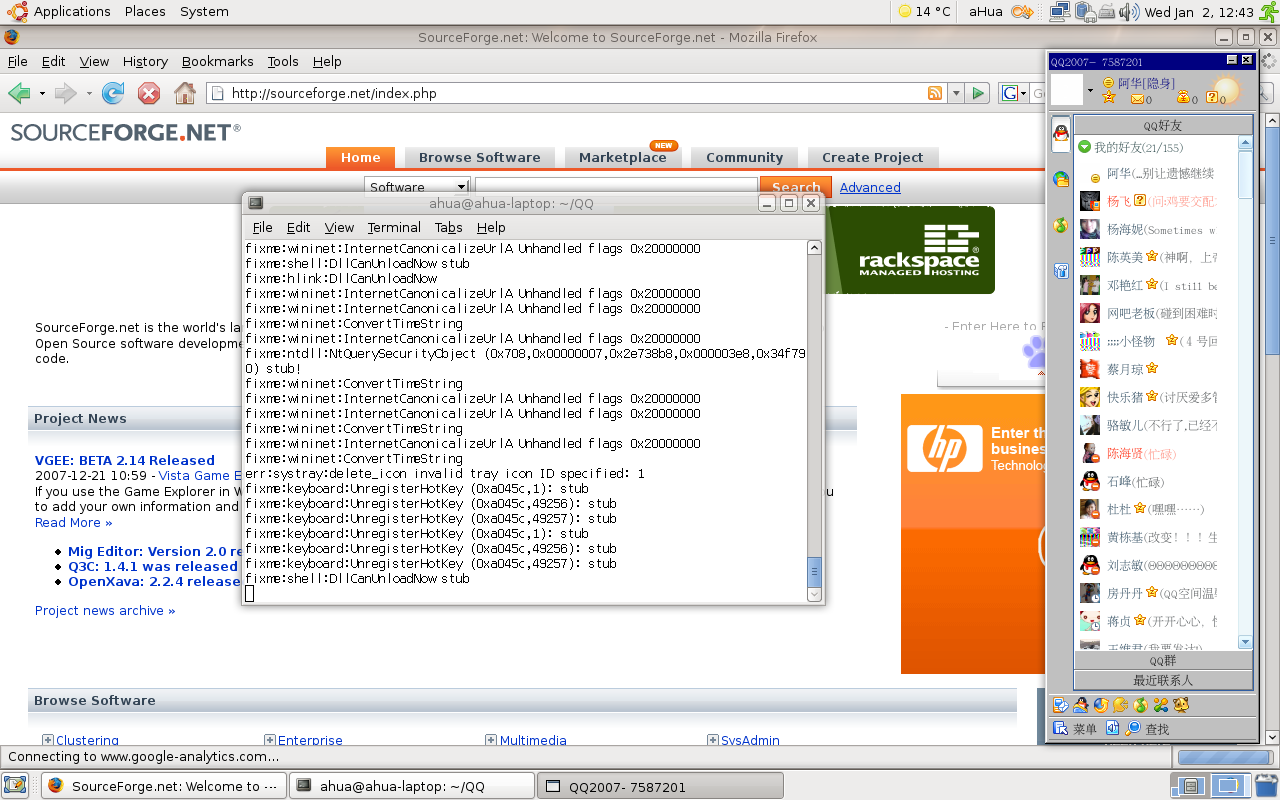Click QQ sun weather icon

point(1226,91)
